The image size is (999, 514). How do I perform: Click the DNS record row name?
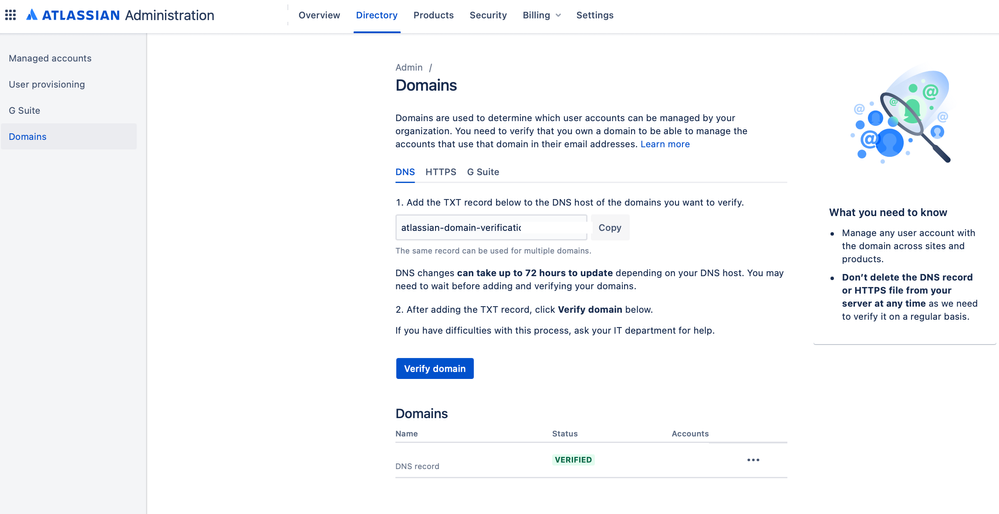click(x=417, y=466)
